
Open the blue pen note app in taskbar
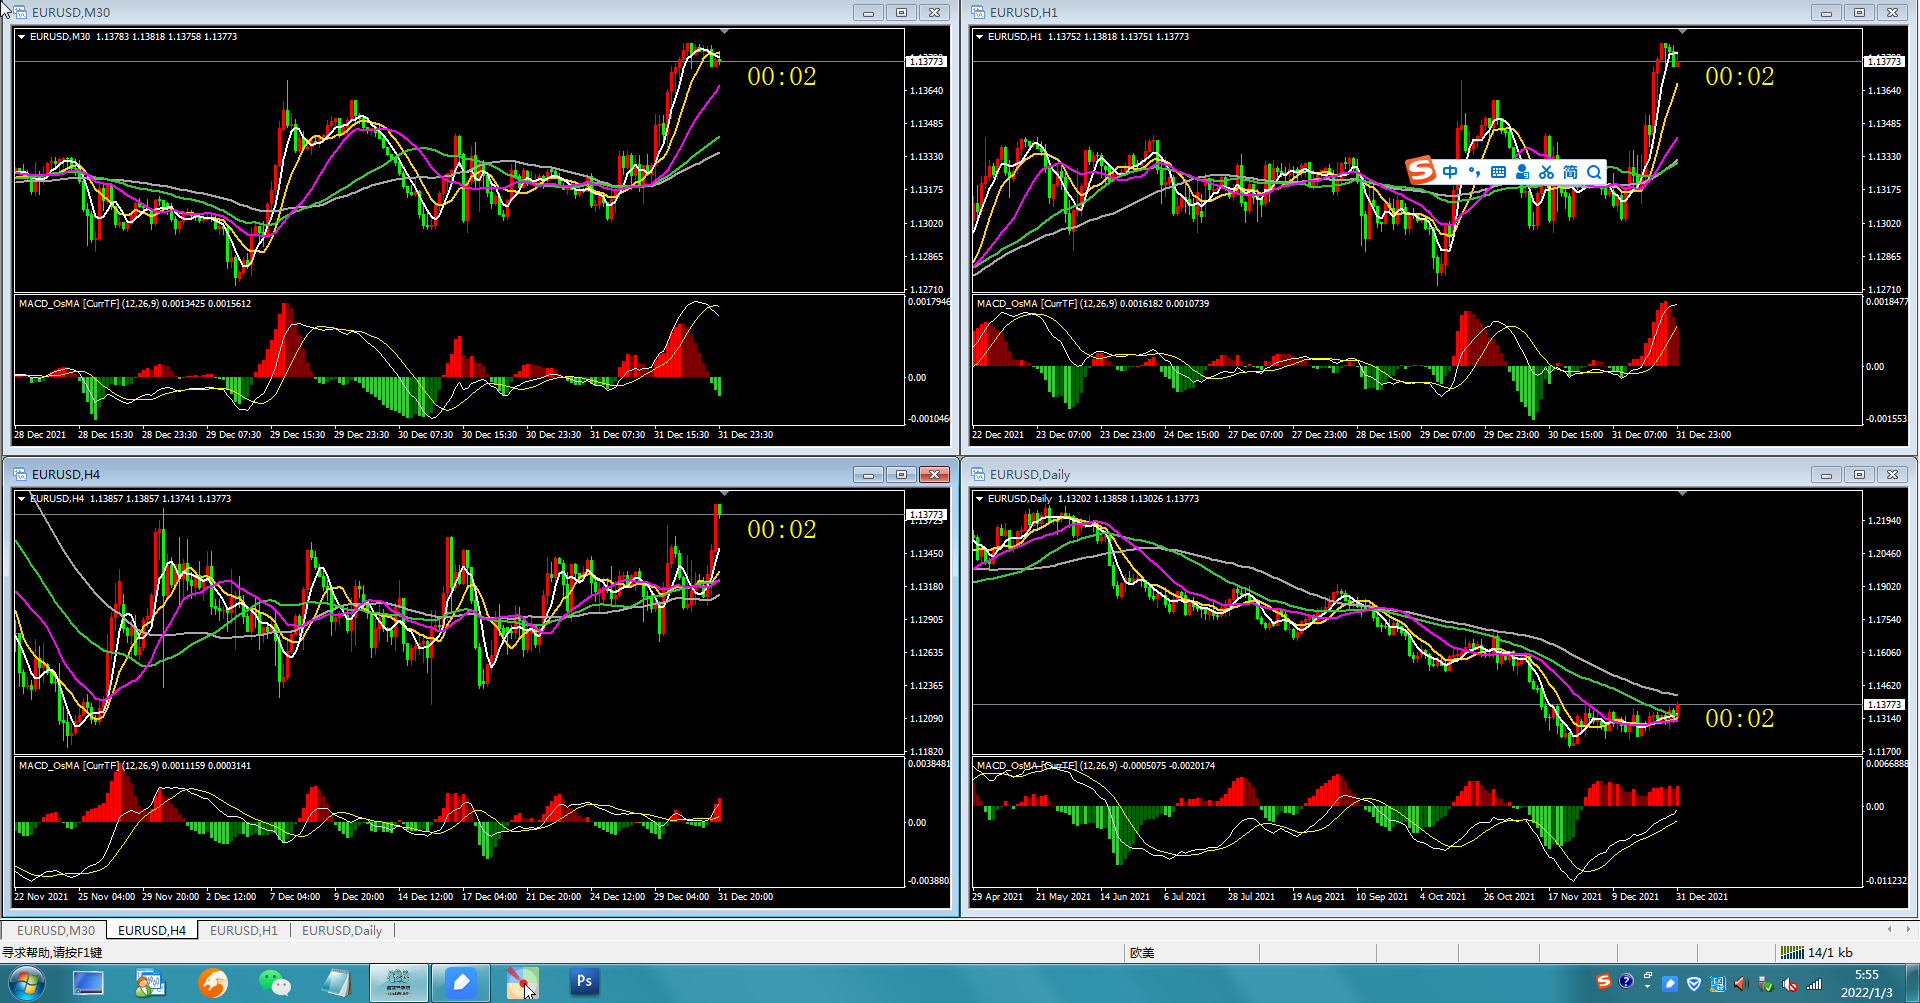click(461, 983)
